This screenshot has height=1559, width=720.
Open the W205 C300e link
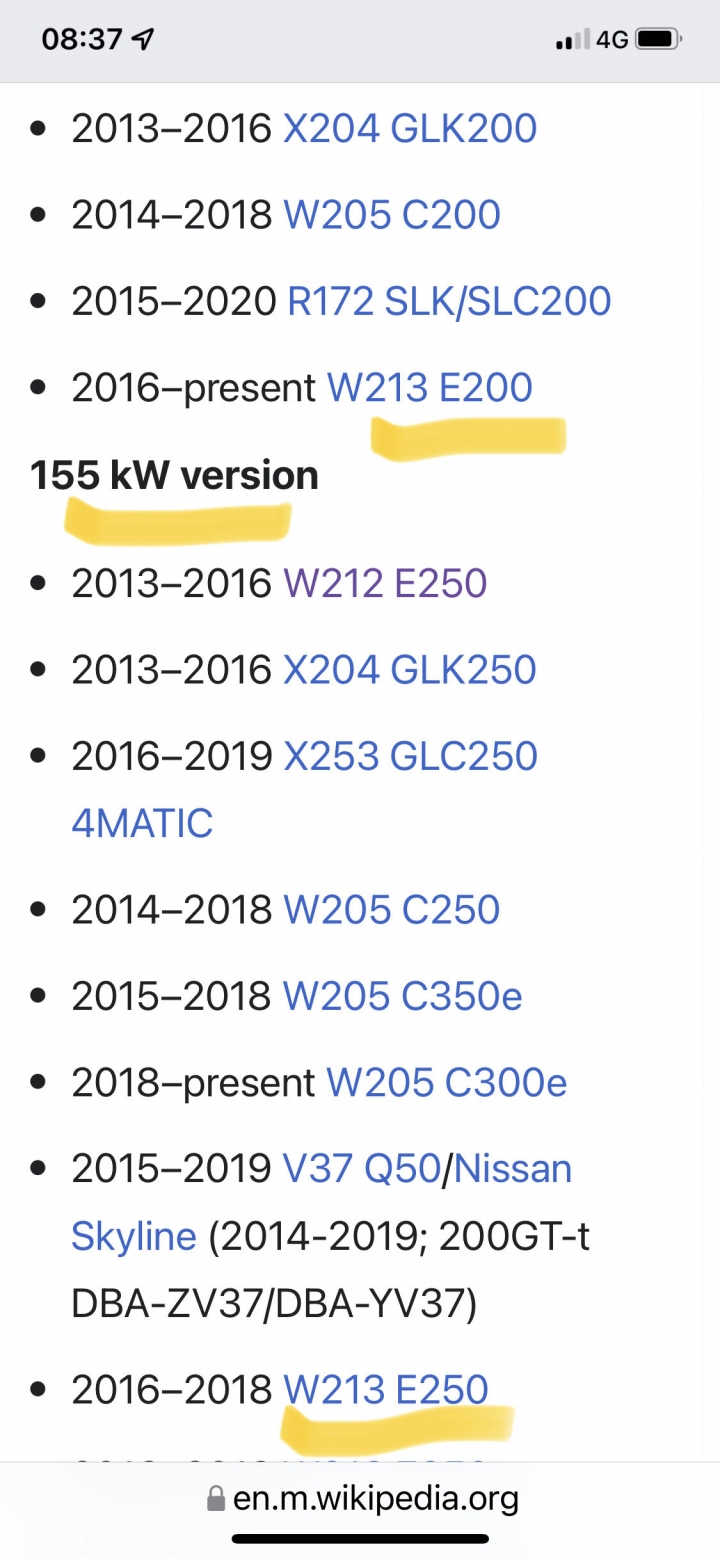(447, 1083)
